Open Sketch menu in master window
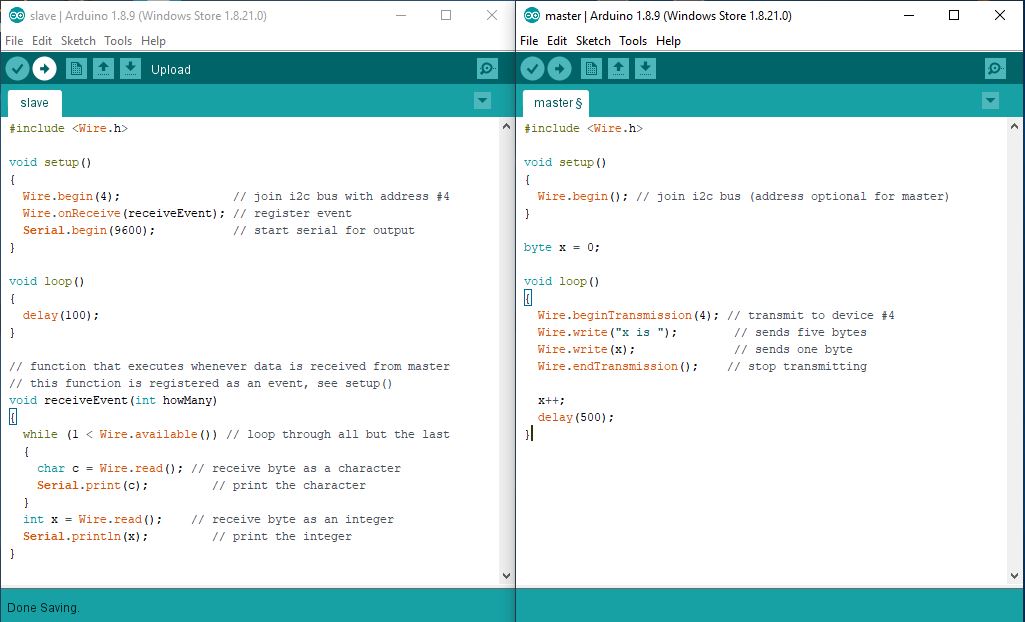The width and height of the screenshot is (1025, 622). click(x=594, y=41)
